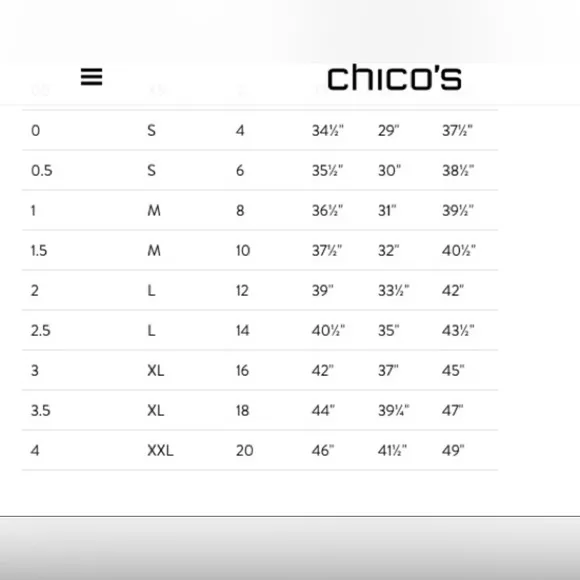Click the 29" waist measurement
Viewport: 580px width, 580px height.
388,131
